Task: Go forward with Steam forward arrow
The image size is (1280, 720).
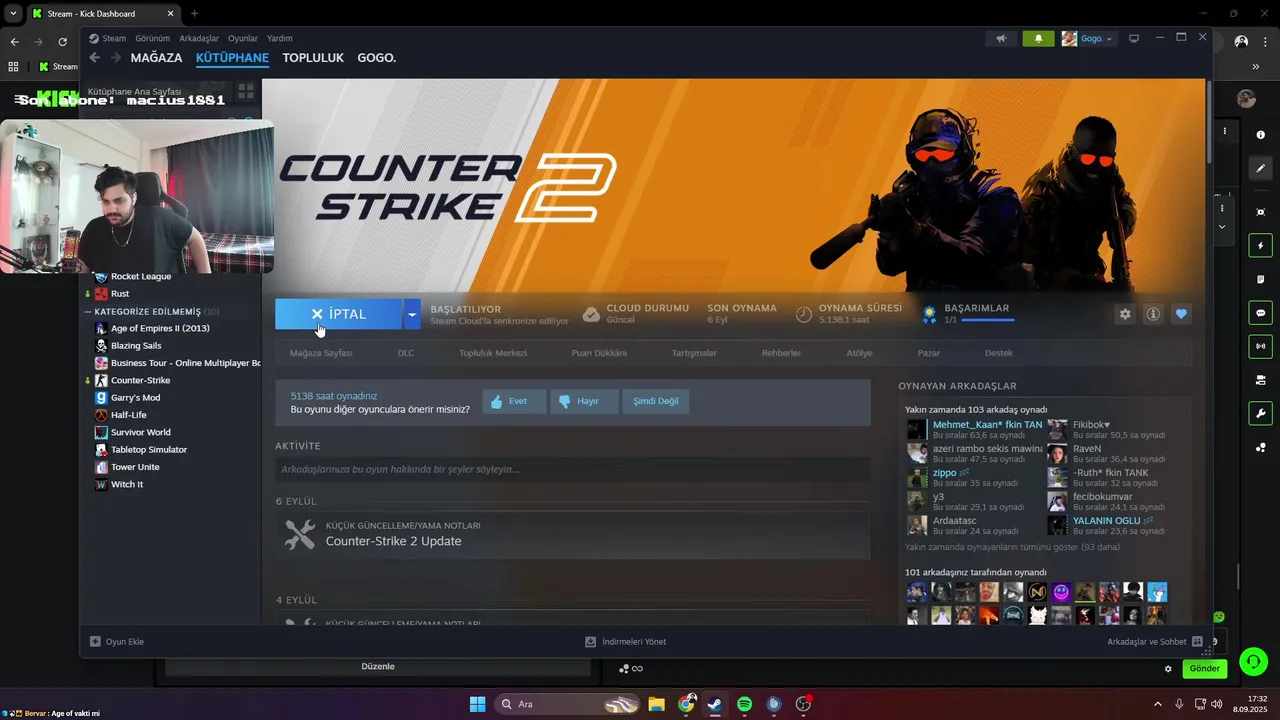Action: [115, 58]
